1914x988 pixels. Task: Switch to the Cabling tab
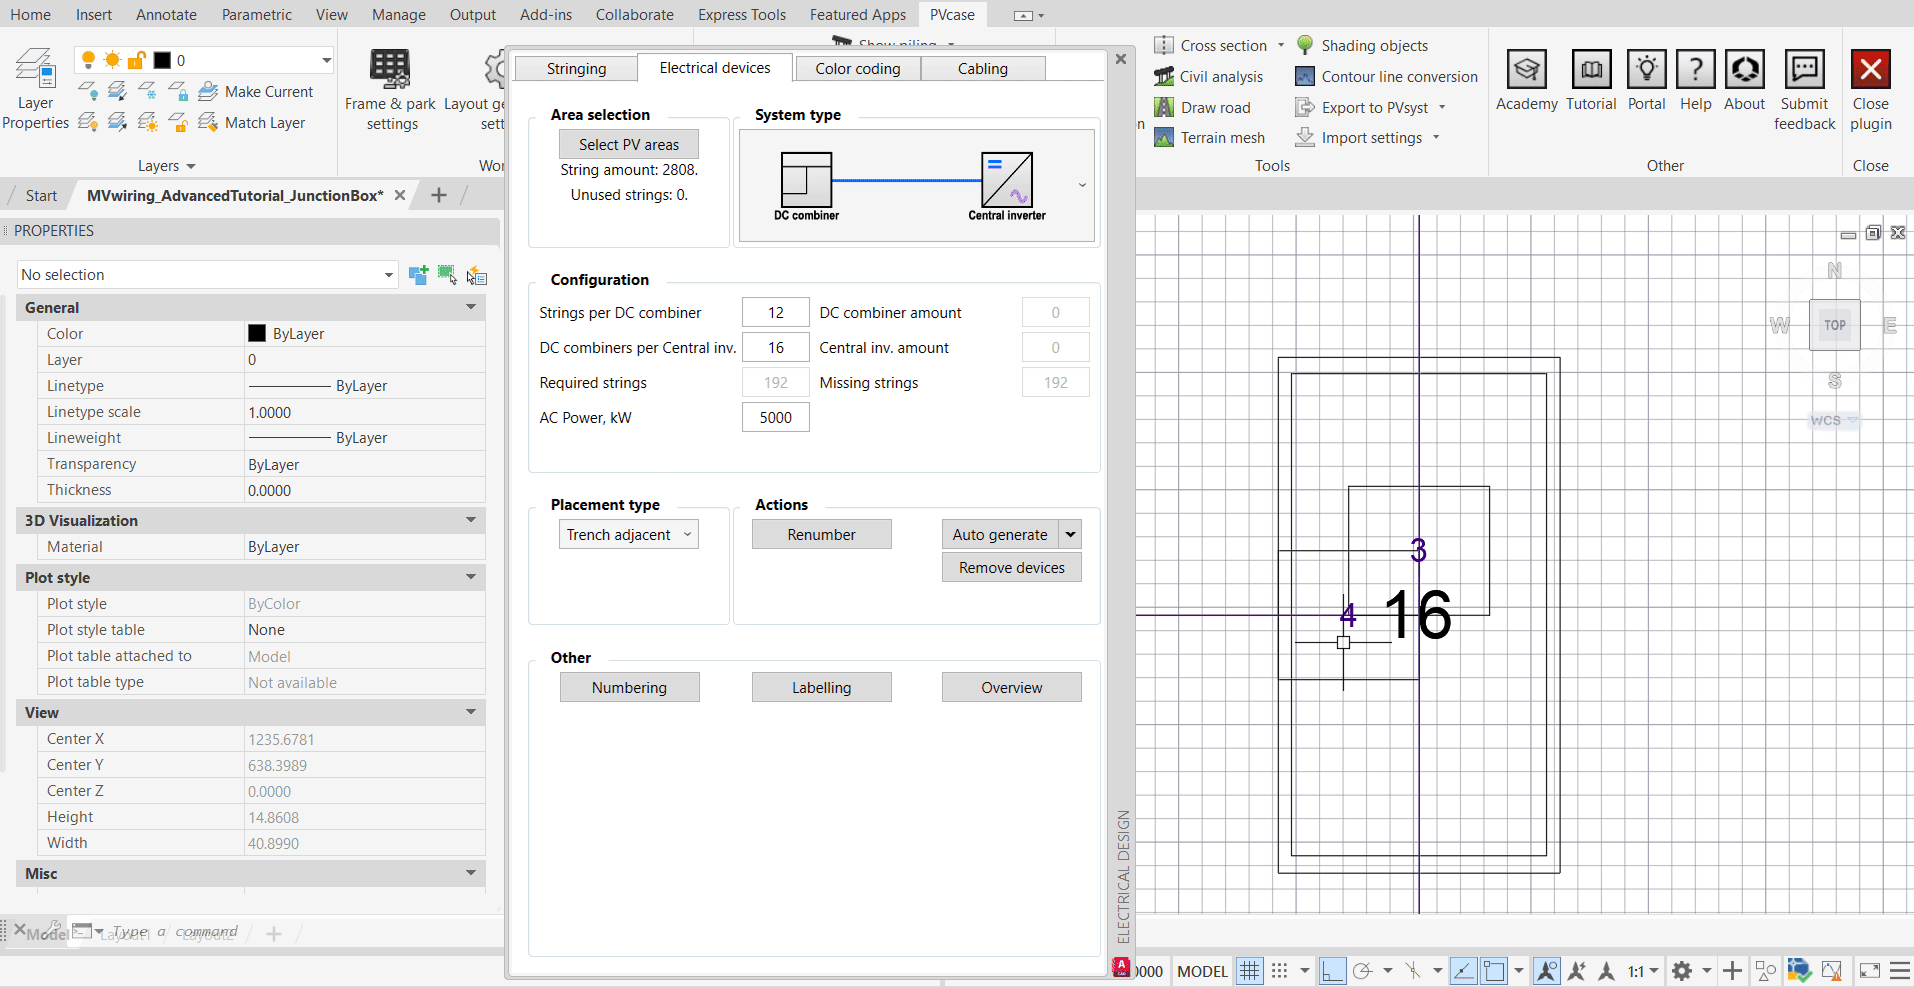[x=983, y=69]
